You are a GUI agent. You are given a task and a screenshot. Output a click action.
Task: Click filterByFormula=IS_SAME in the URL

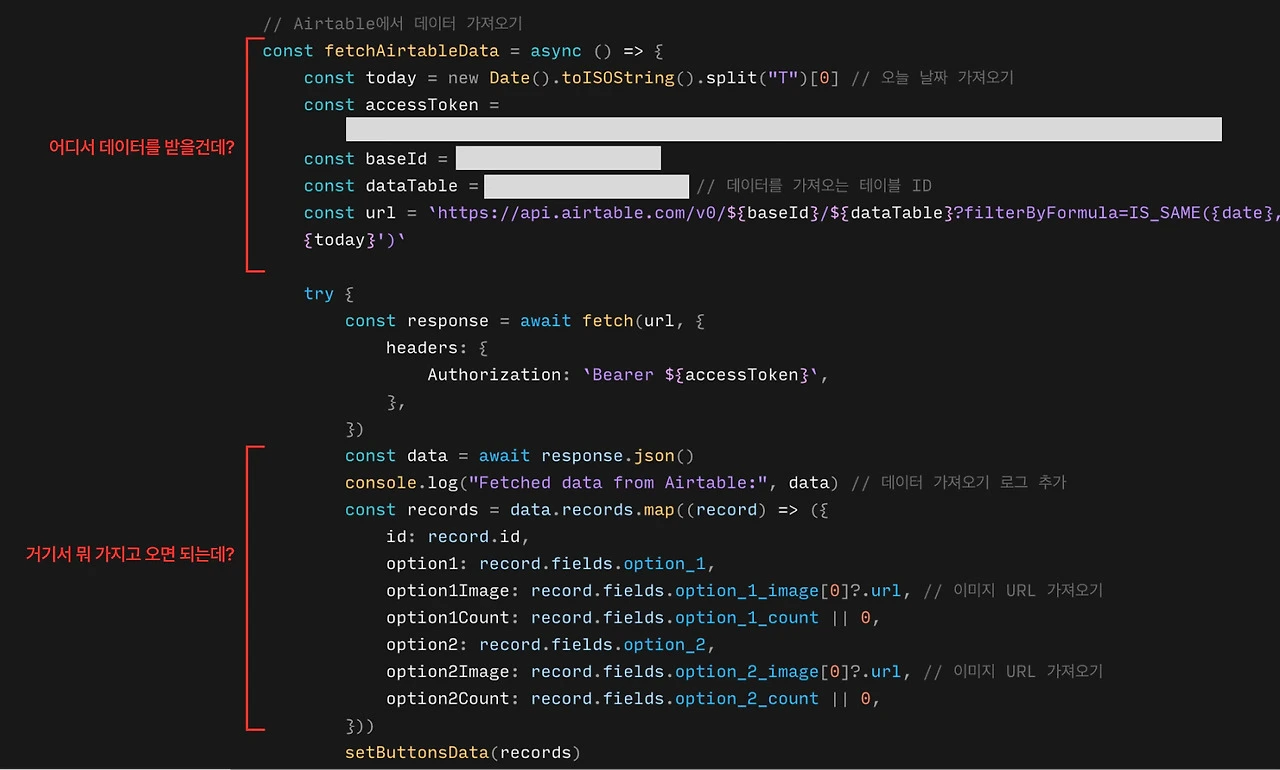(1084, 213)
